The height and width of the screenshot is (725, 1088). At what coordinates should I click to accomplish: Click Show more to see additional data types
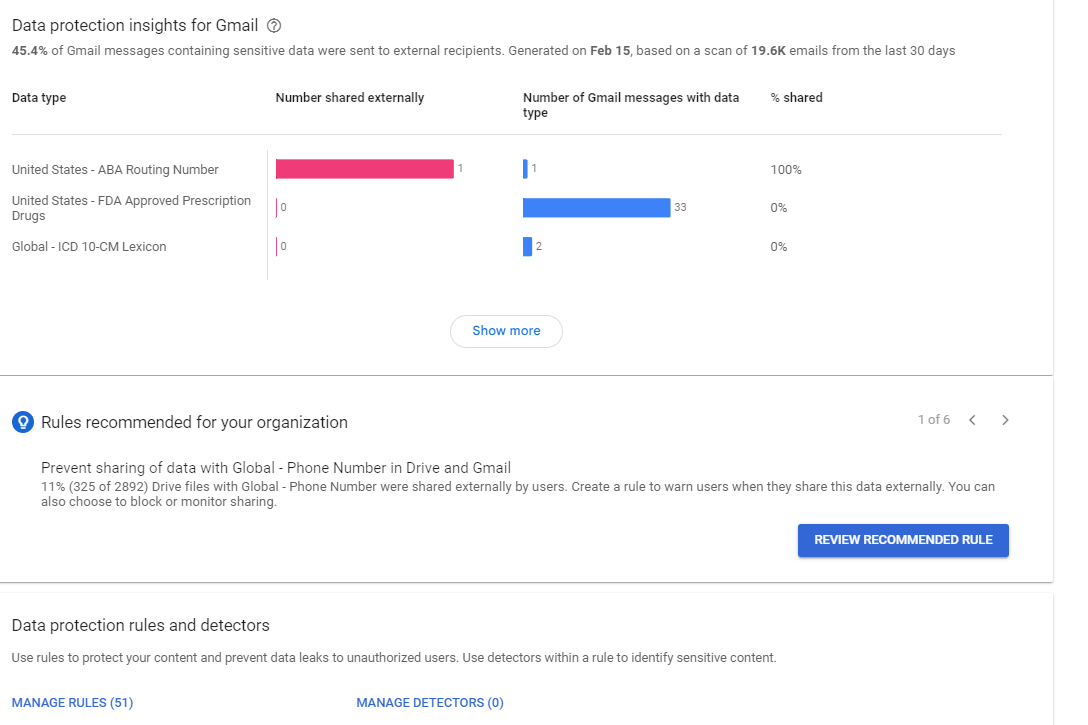pyautogui.click(x=506, y=331)
